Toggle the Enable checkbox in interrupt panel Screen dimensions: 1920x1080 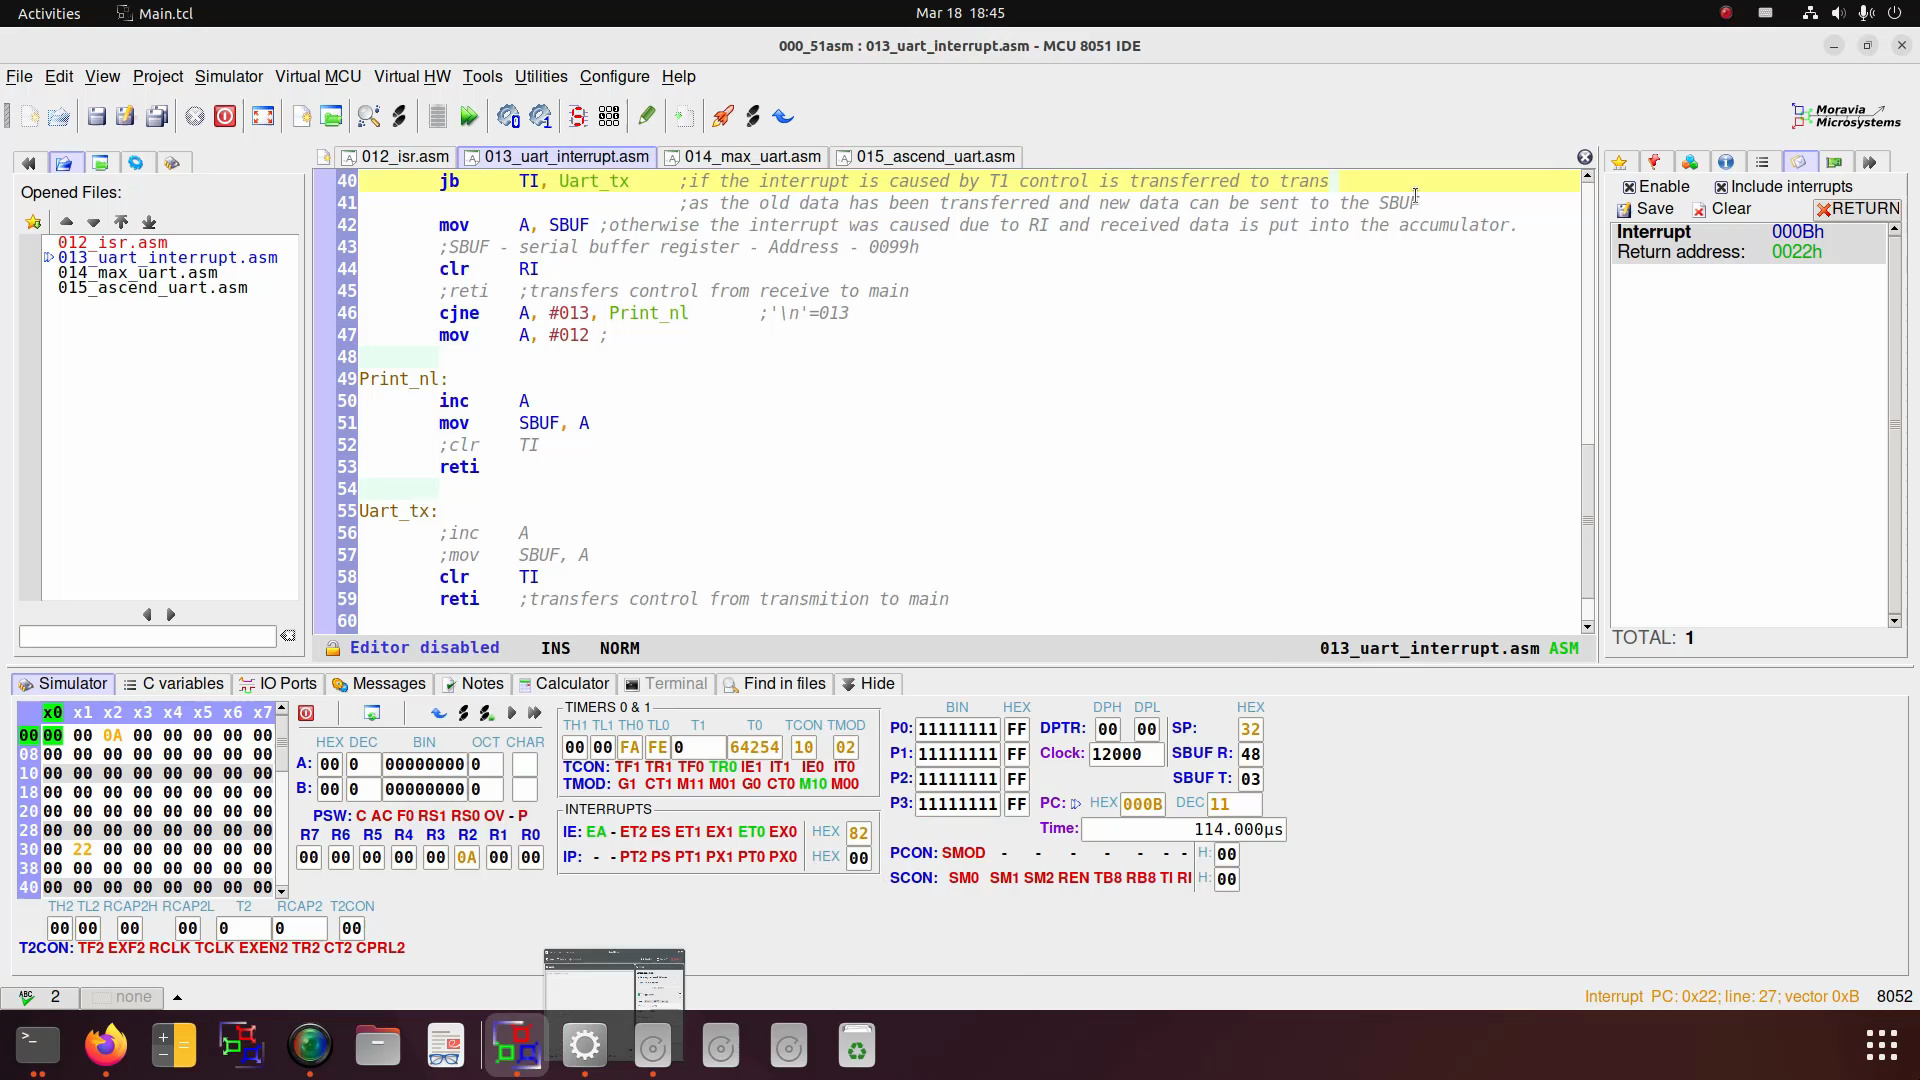(1629, 187)
